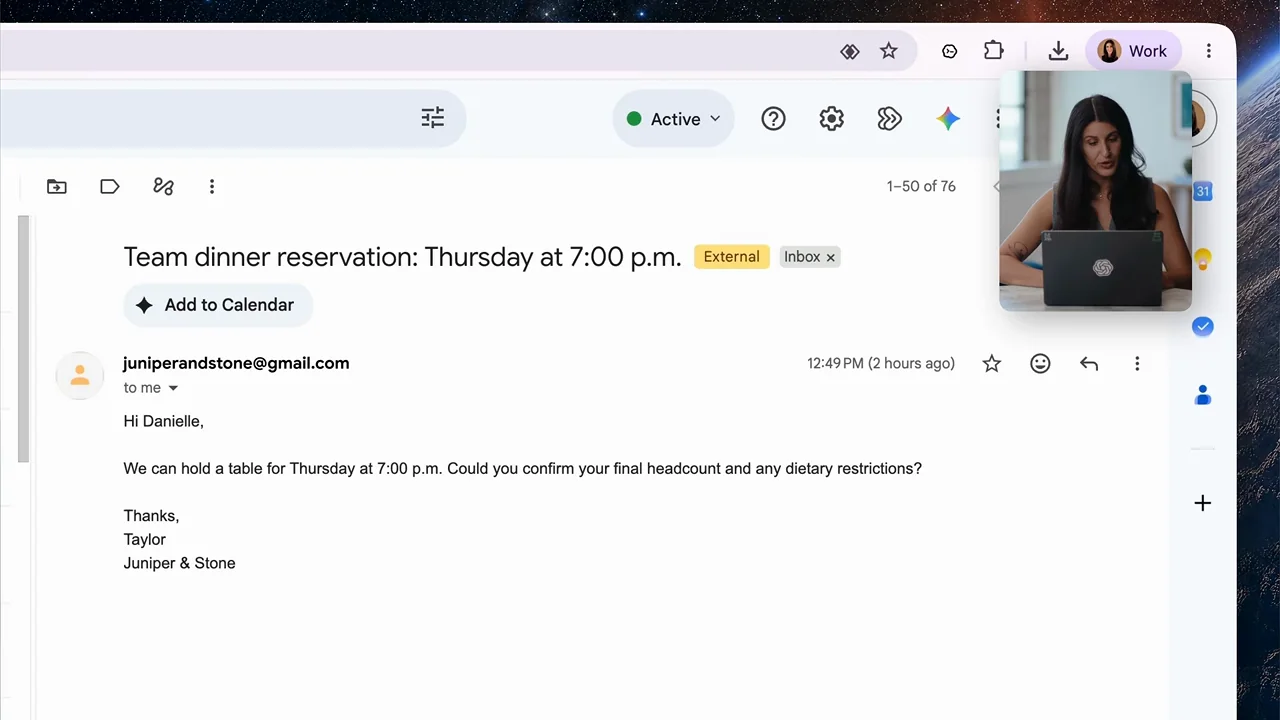Click the Inbox label chip
The height and width of the screenshot is (720, 1280).
coord(802,257)
